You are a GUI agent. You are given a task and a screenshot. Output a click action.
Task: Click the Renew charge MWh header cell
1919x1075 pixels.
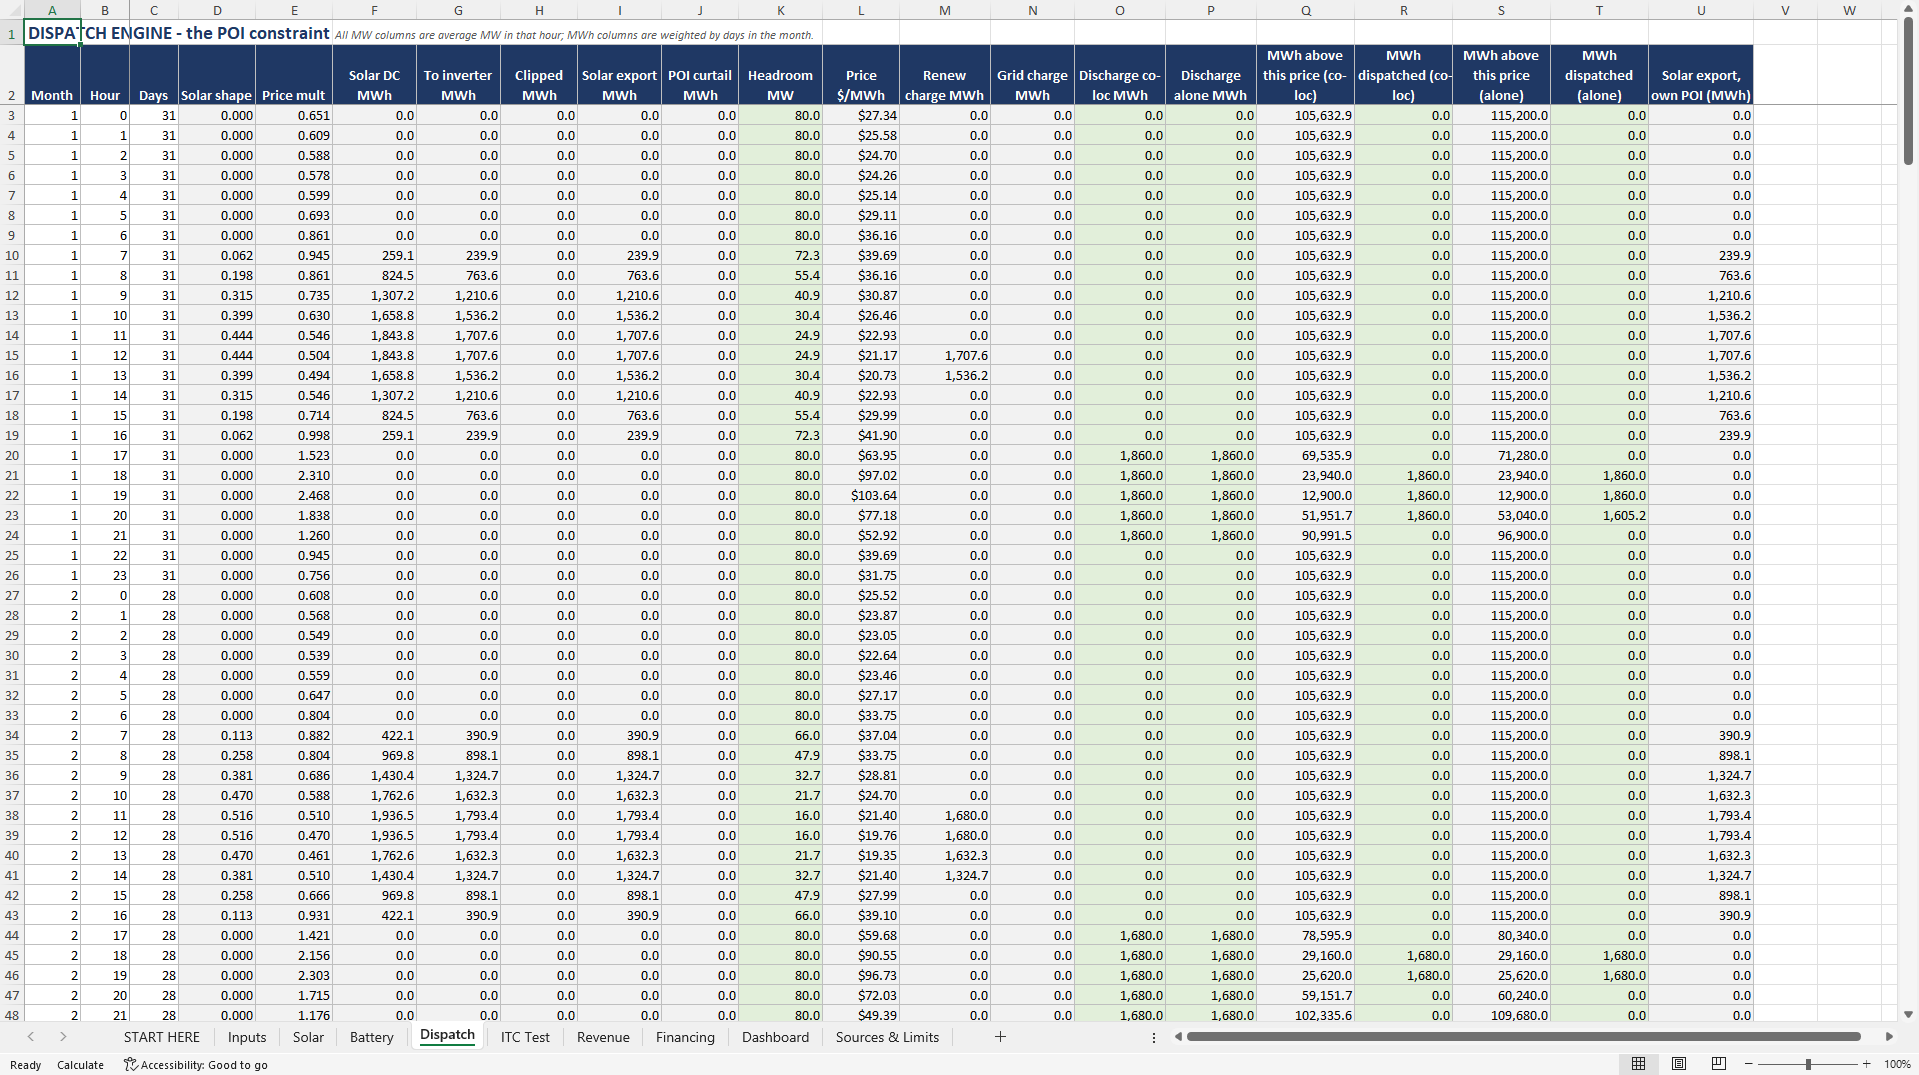pyautogui.click(x=944, y=75)
